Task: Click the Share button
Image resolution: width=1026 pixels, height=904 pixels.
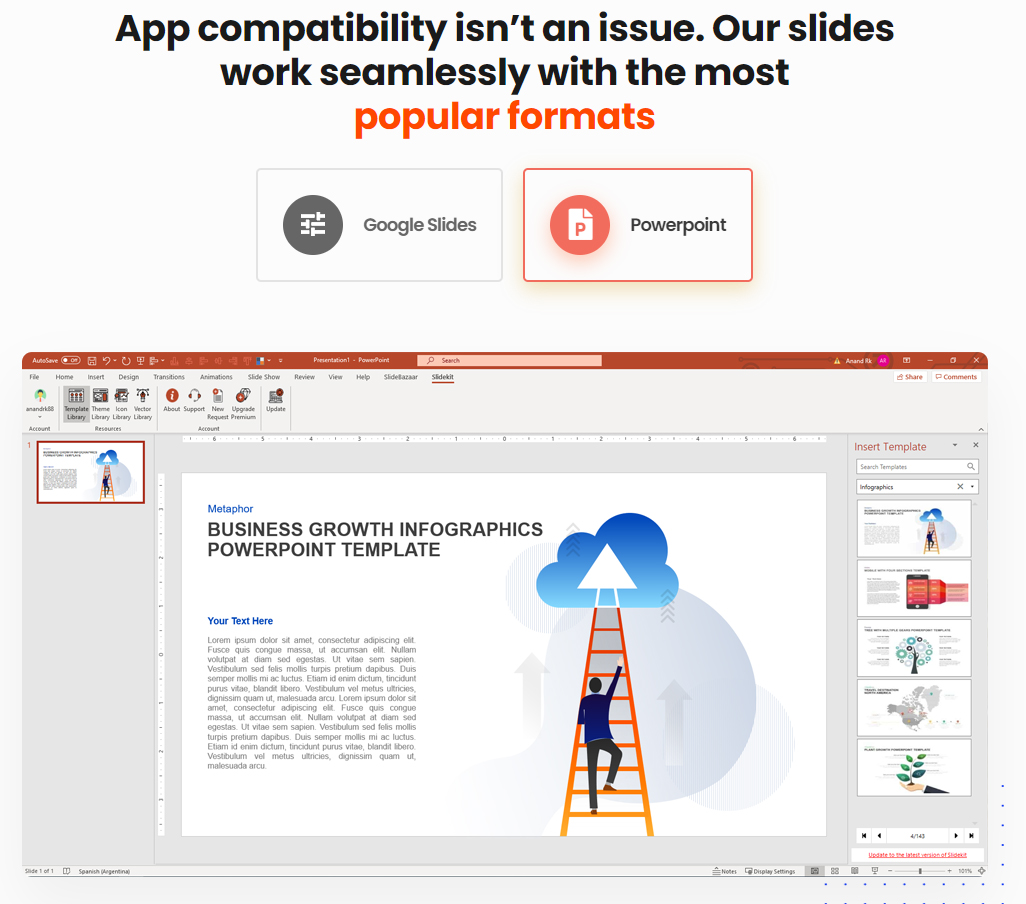Action: 910,377
